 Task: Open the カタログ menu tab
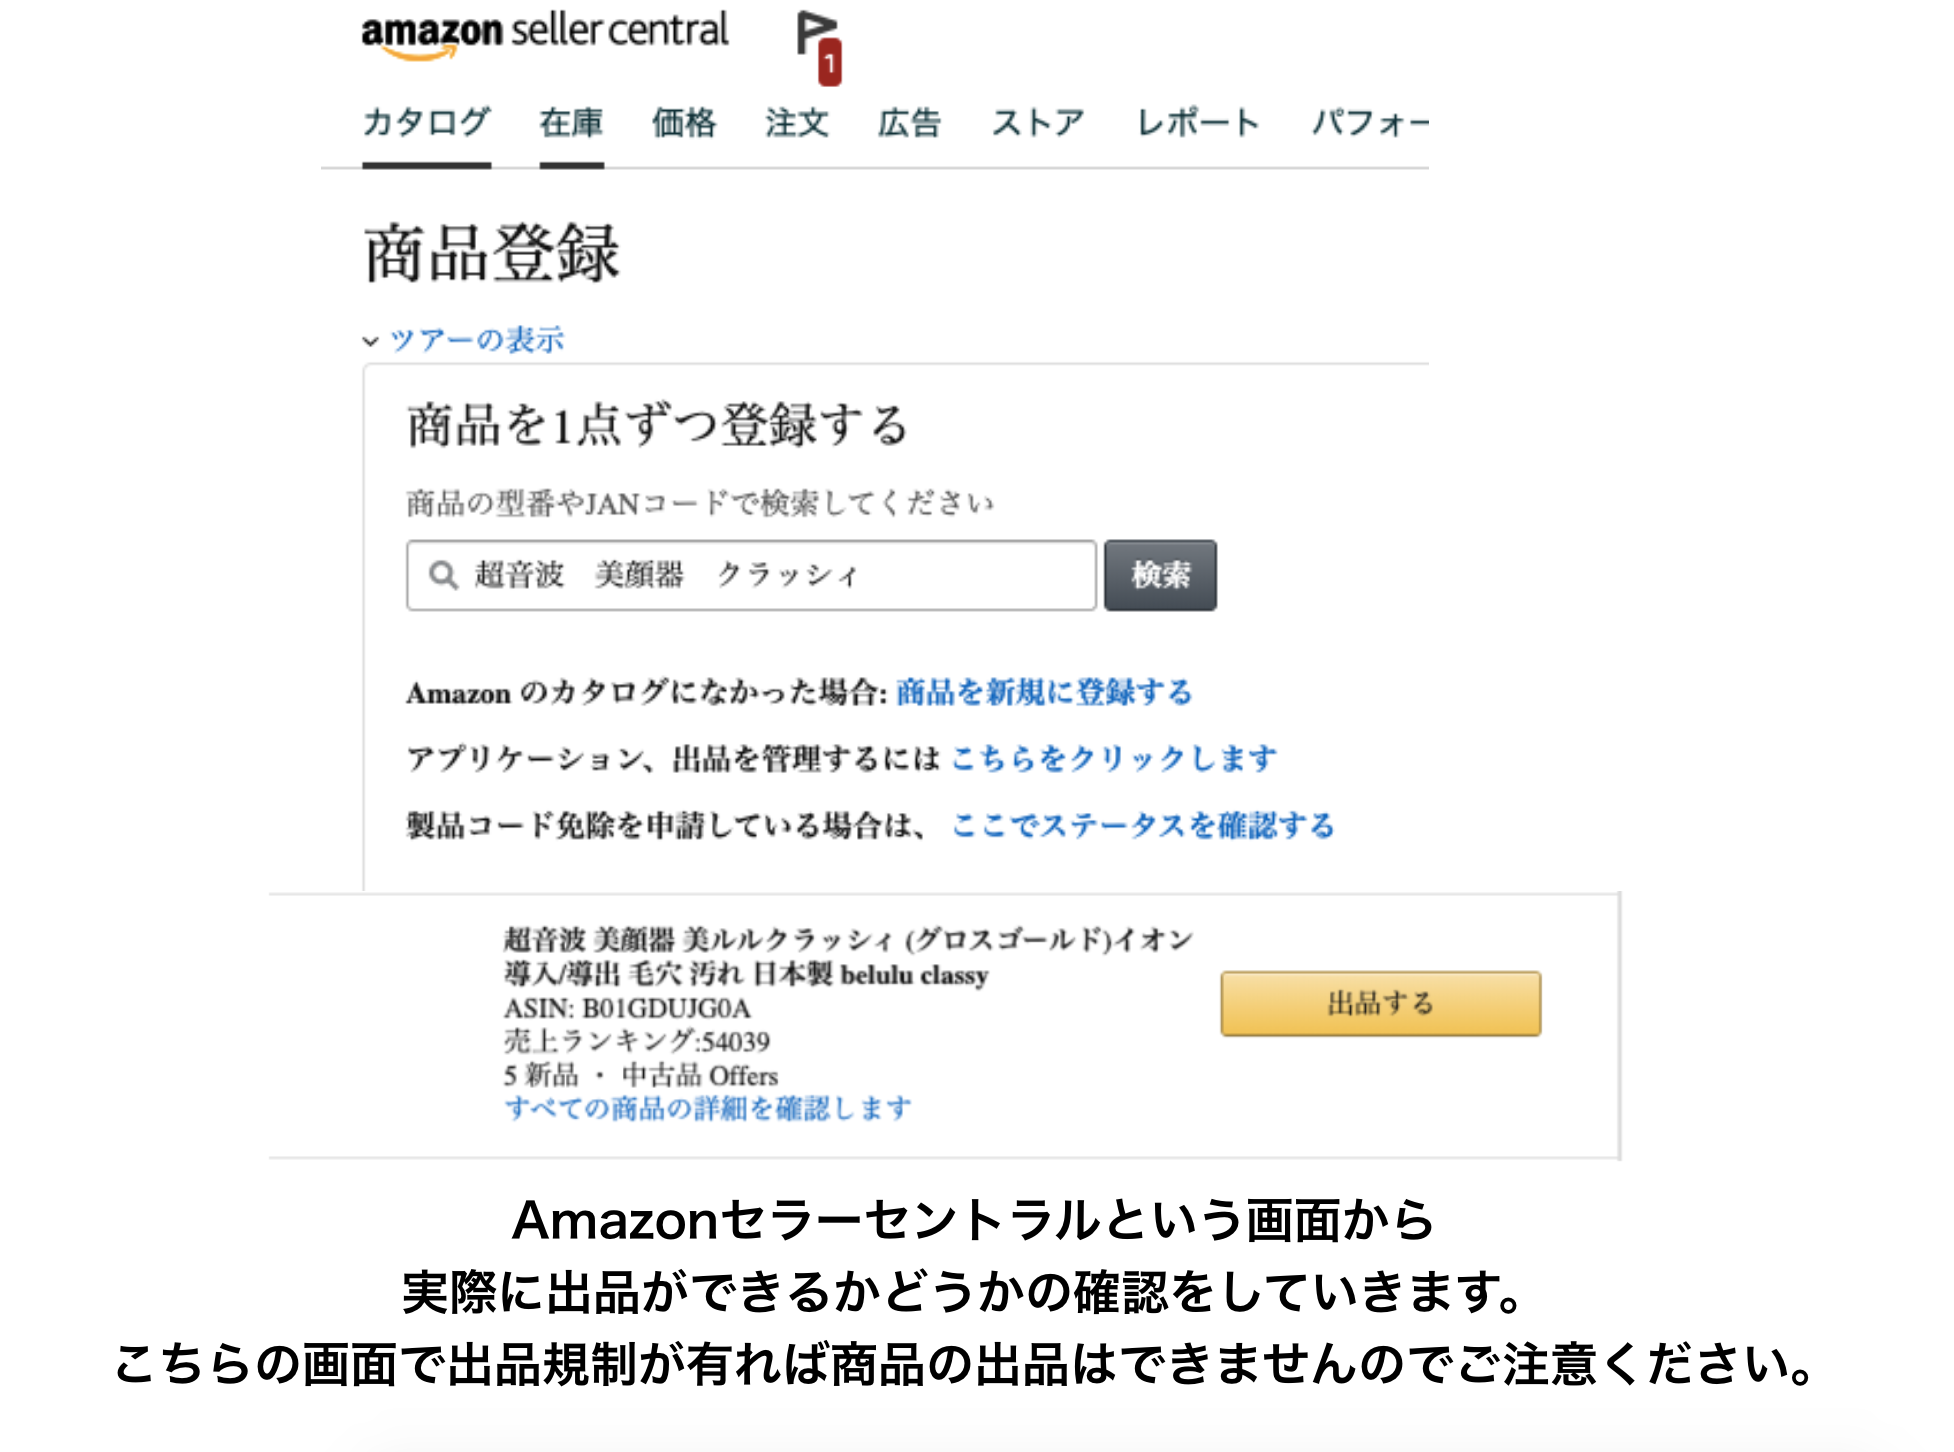coord(426,123)
